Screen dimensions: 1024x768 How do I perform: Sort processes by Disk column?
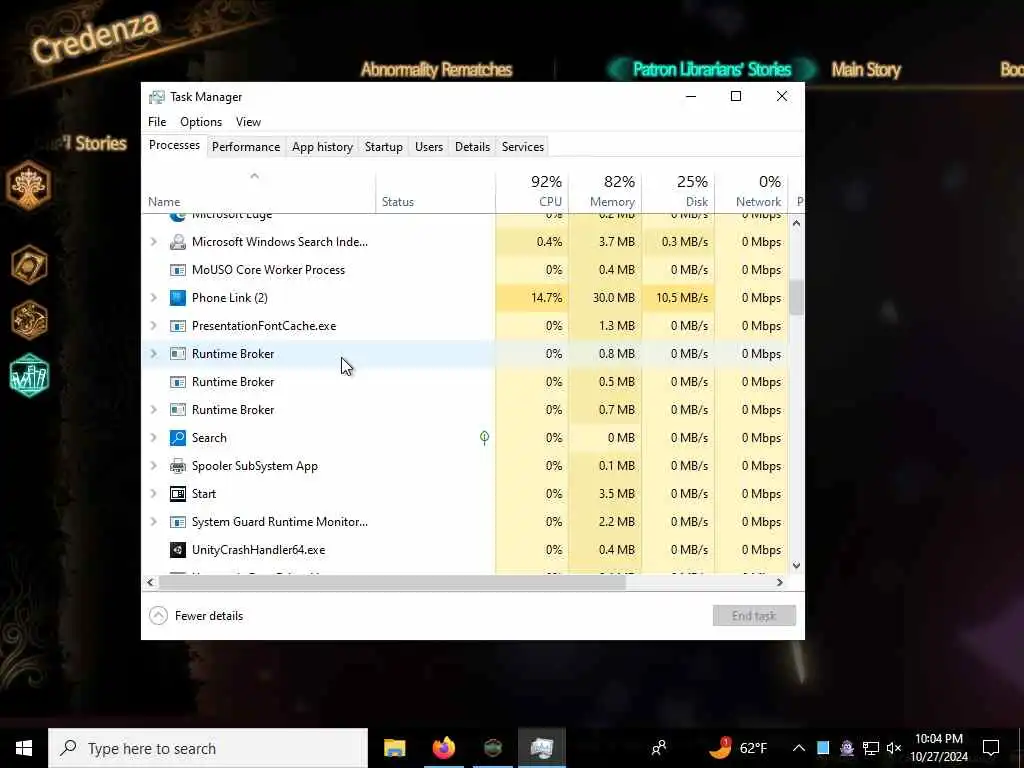point(679,191)
